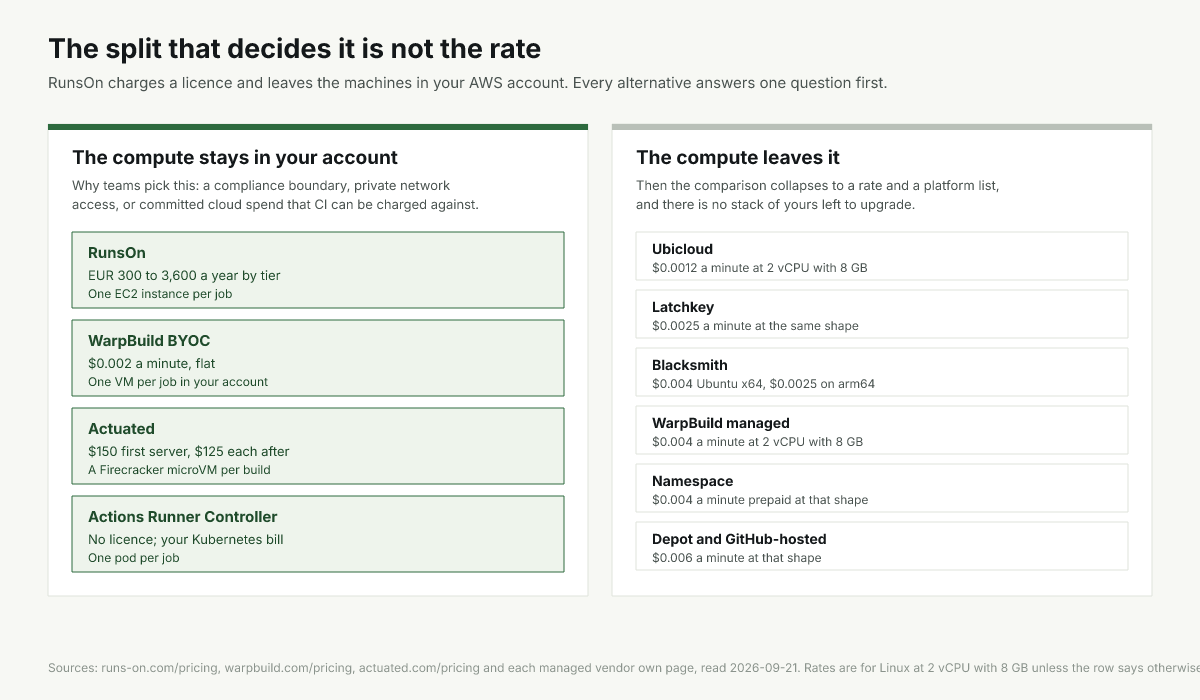Click the Ubicloud row
Image resolution: width=1200 pixels, height=700 pixels.
coord(882,256)
